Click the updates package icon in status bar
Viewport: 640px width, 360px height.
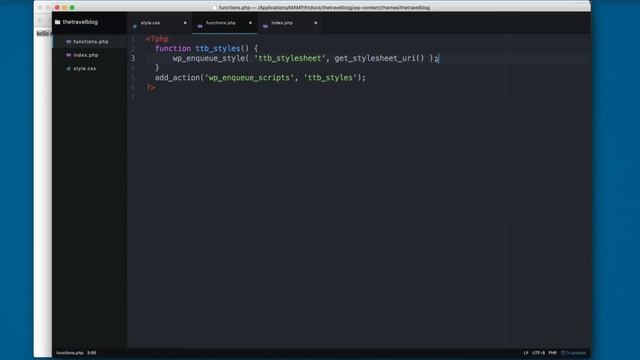[x=563, y=353]
